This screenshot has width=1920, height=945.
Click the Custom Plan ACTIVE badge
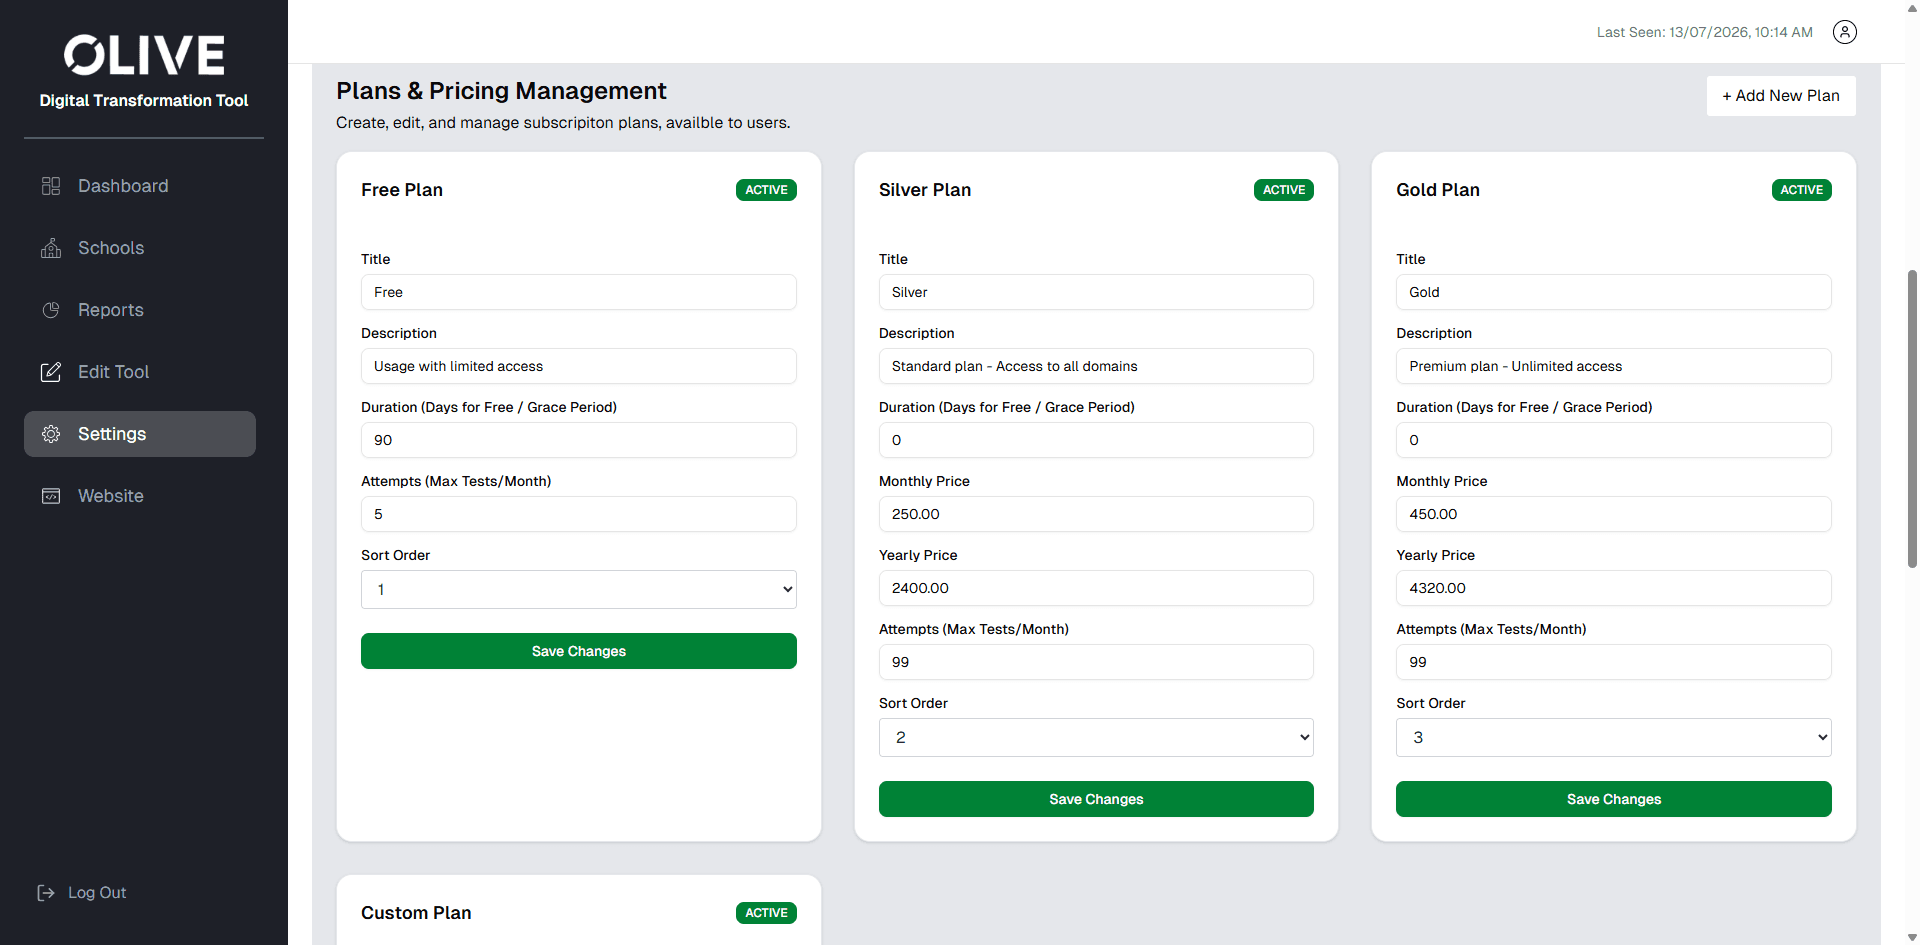(766, 913)
